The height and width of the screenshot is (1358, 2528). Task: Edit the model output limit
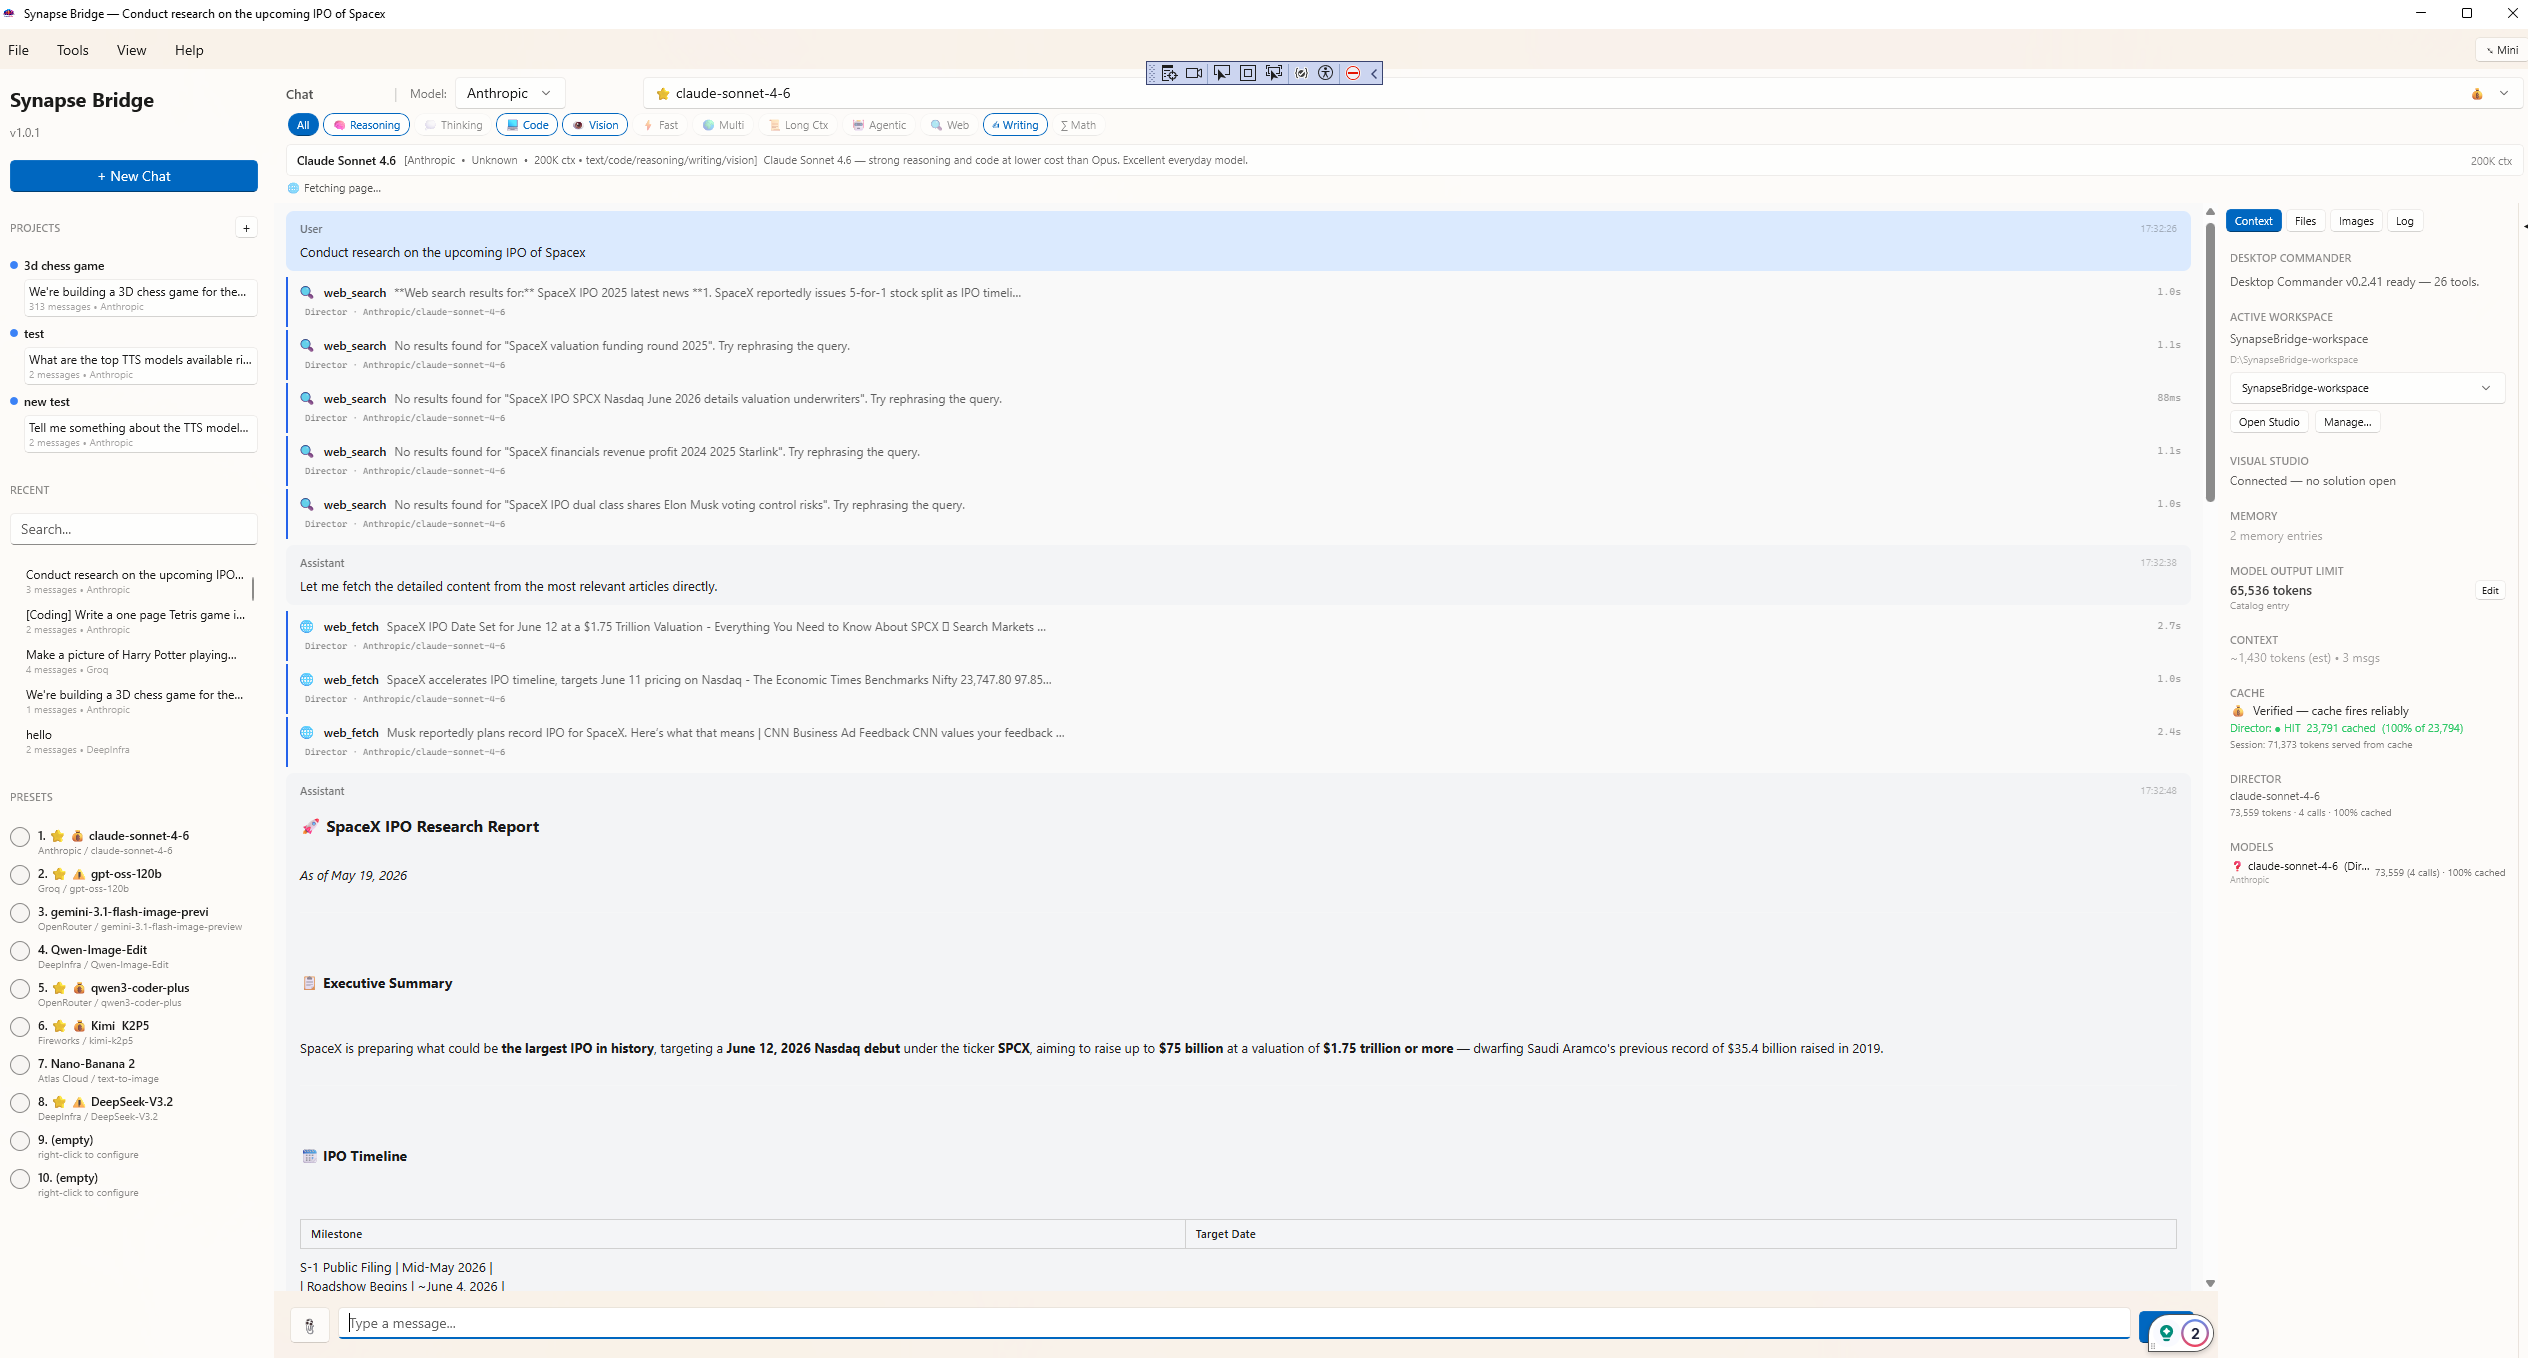pyautogui.click(x=2490, y=590)
